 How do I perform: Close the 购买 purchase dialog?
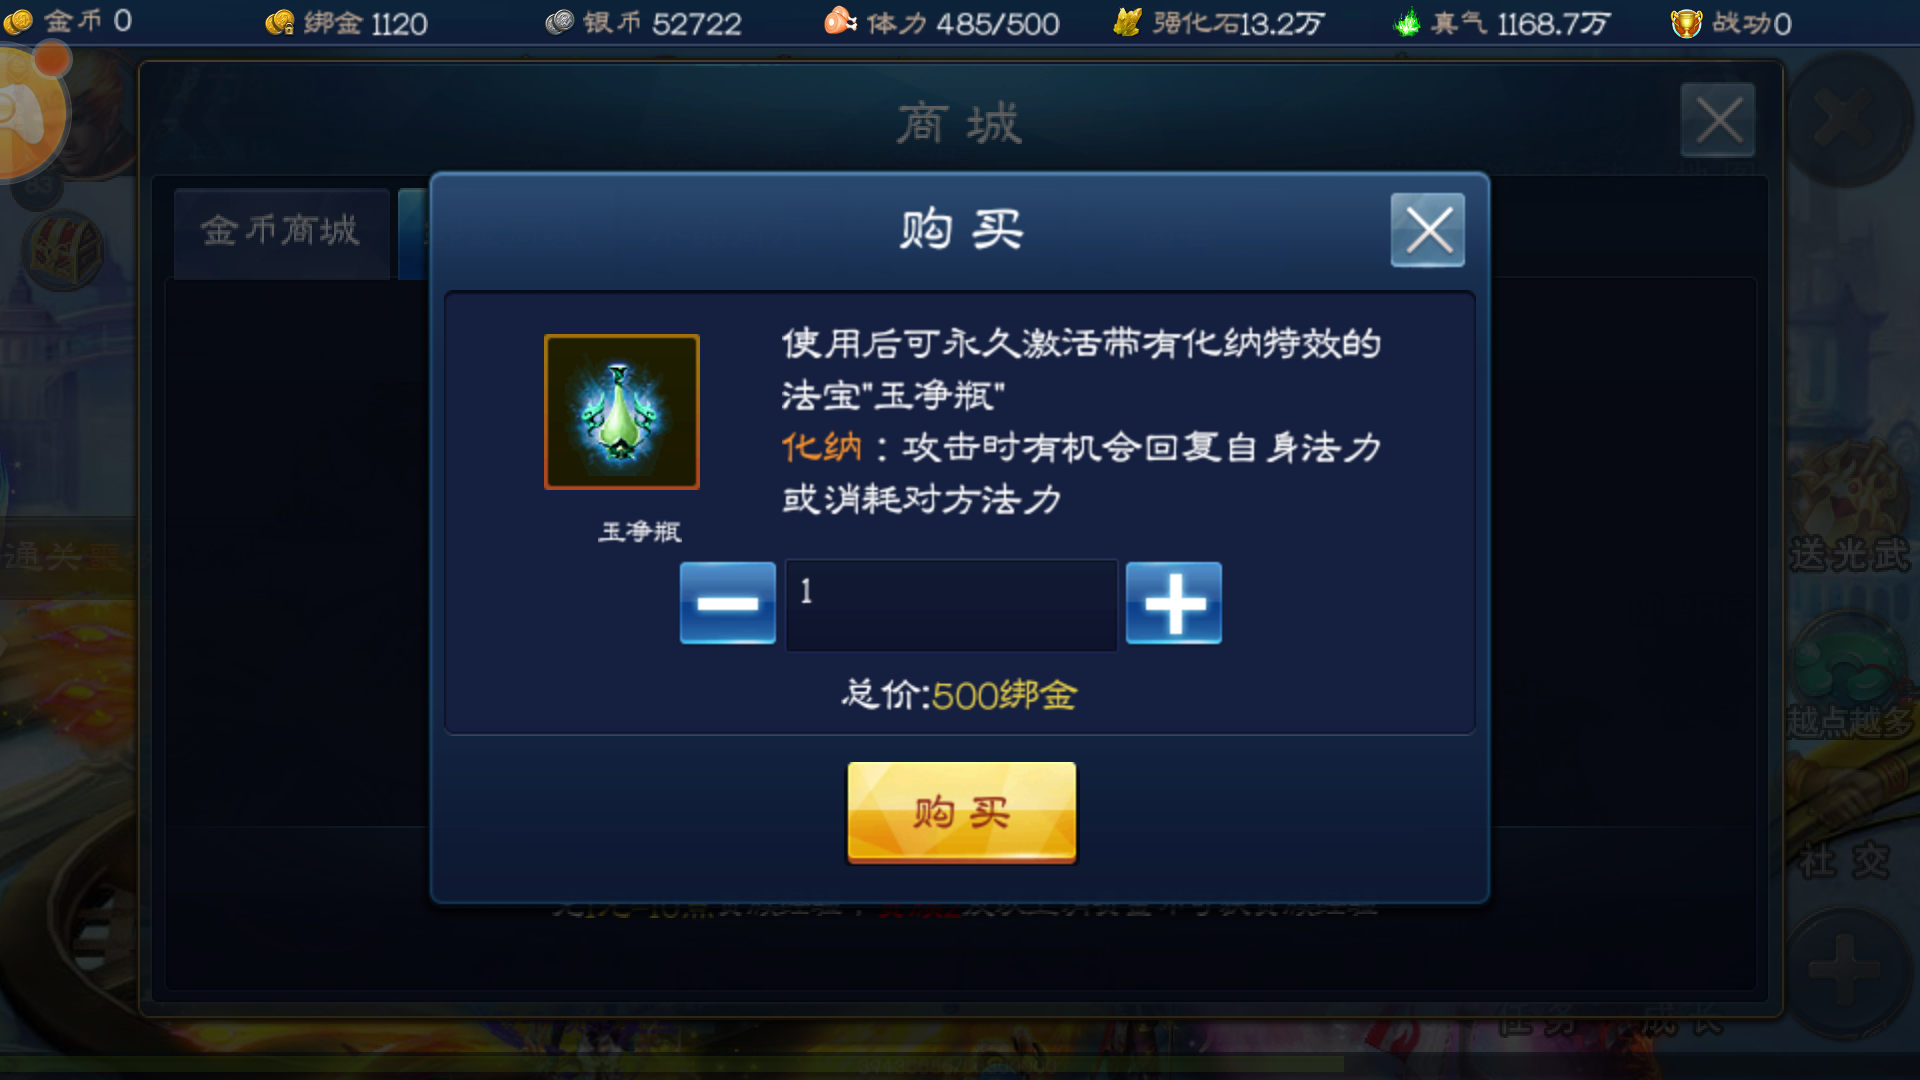click(x=1427, y=230)
